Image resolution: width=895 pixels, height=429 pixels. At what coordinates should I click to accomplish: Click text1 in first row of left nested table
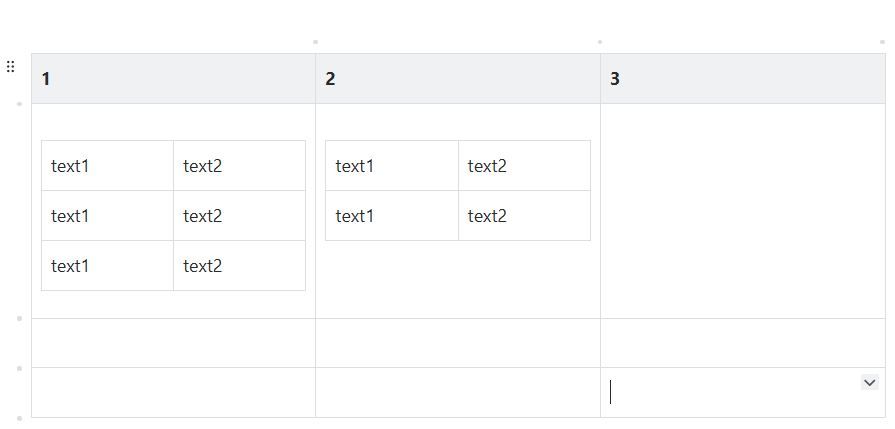[x=70, y=166]
